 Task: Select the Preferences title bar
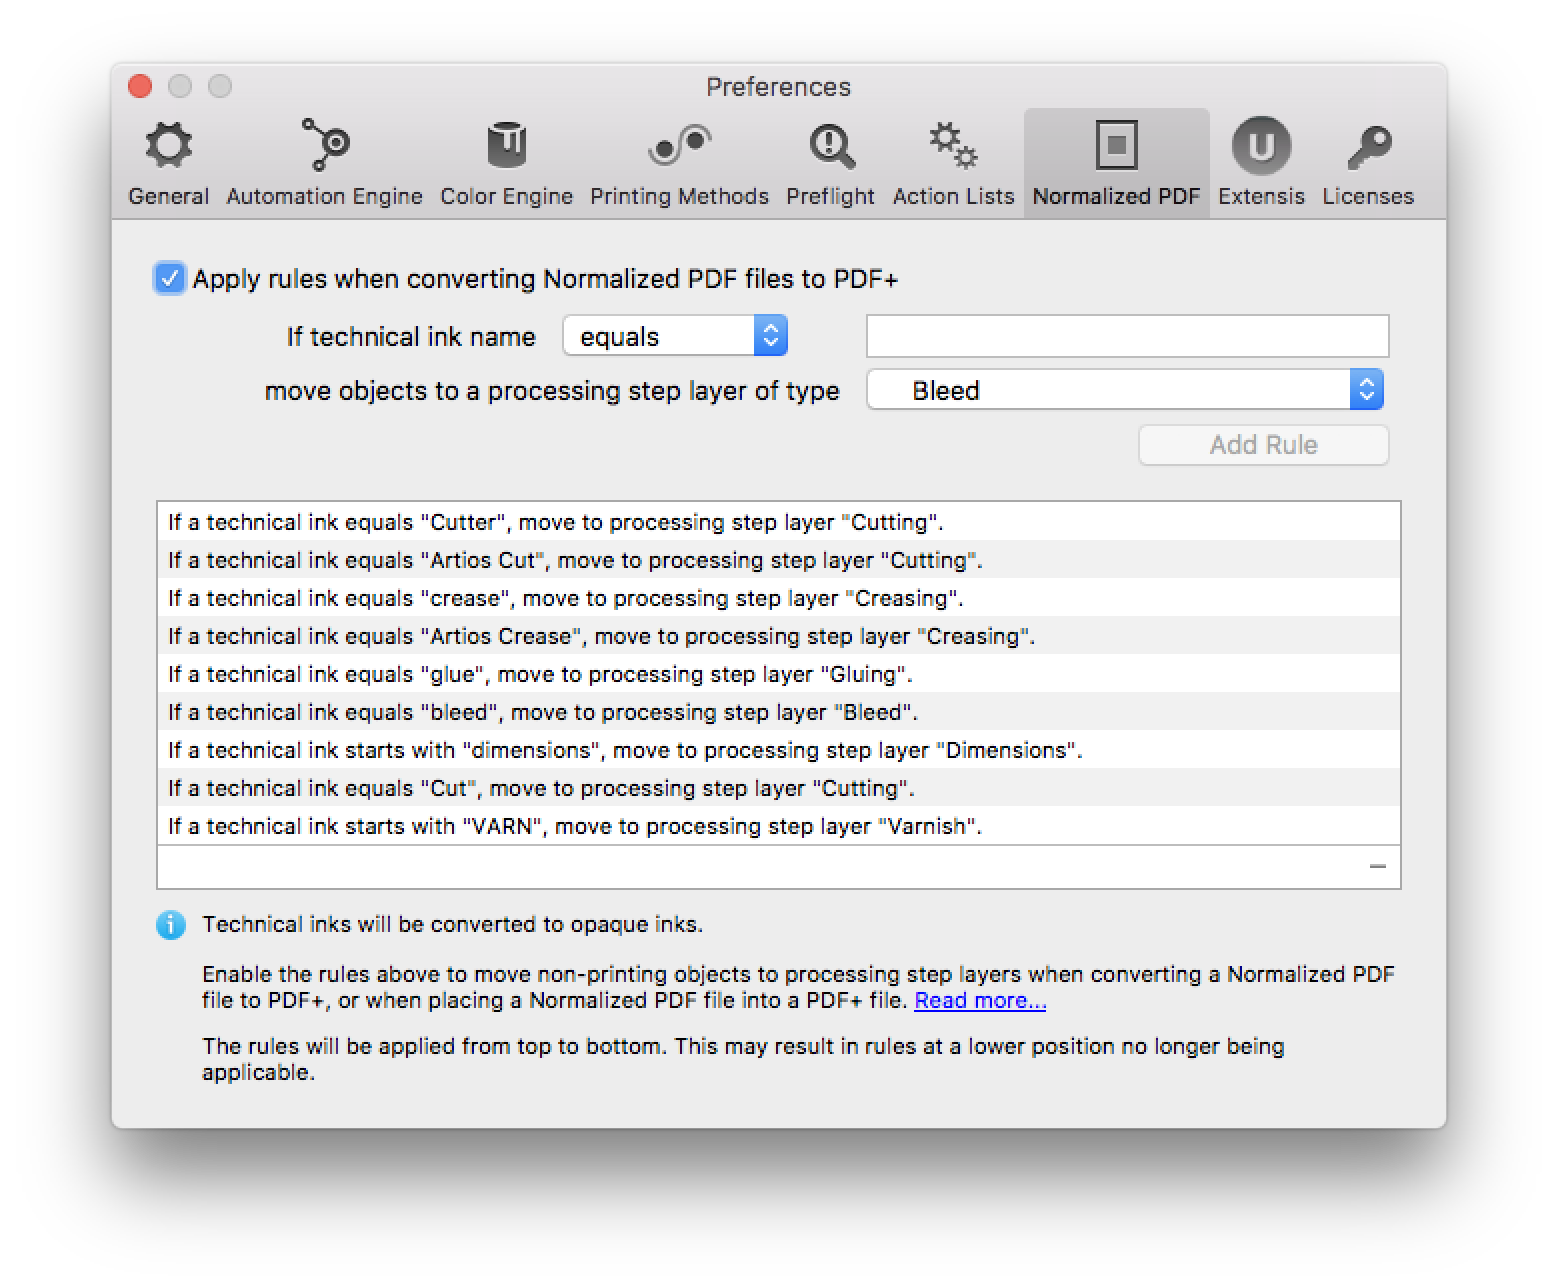coord(779,87)
